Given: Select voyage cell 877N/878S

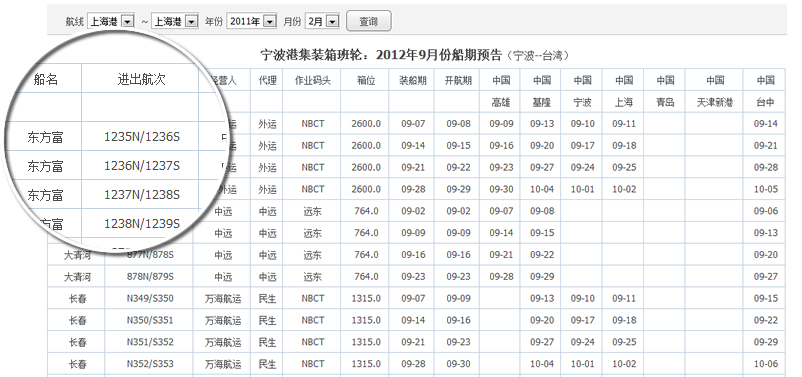Looking at the screenshot, I should pos(150,255).
